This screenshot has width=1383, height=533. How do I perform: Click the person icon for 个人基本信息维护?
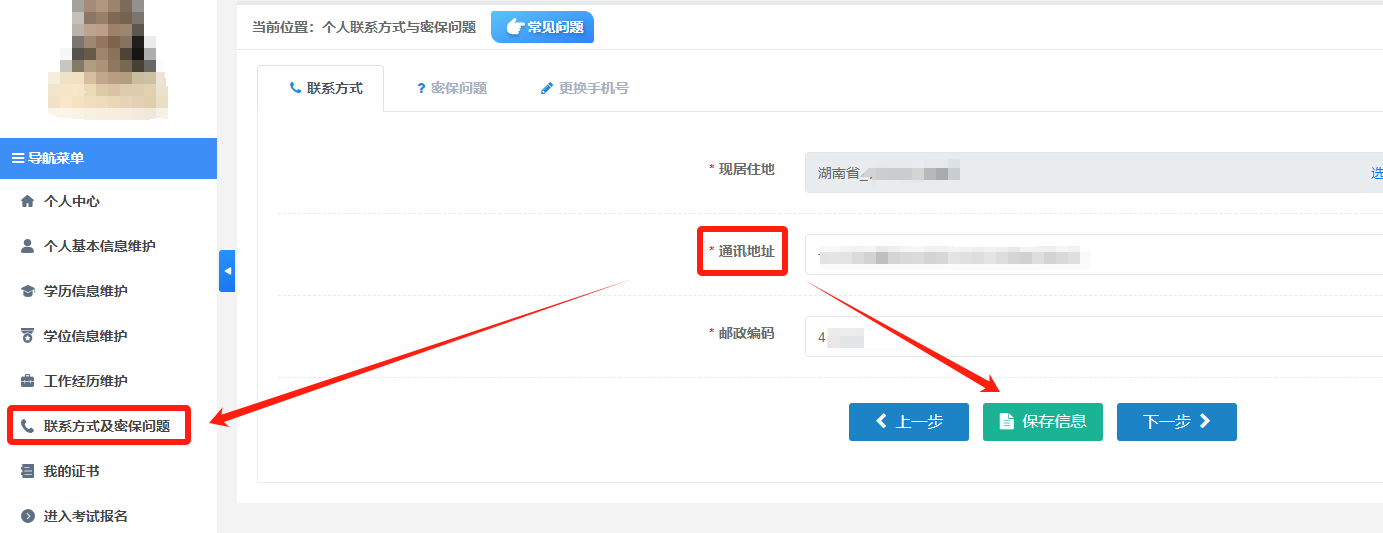coord(27,246)
